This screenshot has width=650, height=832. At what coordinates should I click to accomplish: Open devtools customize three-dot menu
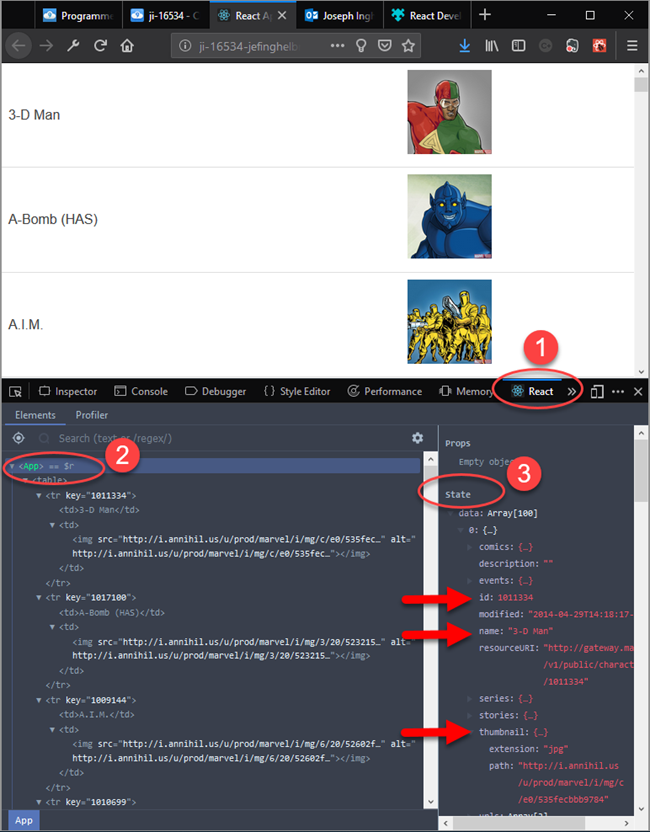[x=618, y=392]
